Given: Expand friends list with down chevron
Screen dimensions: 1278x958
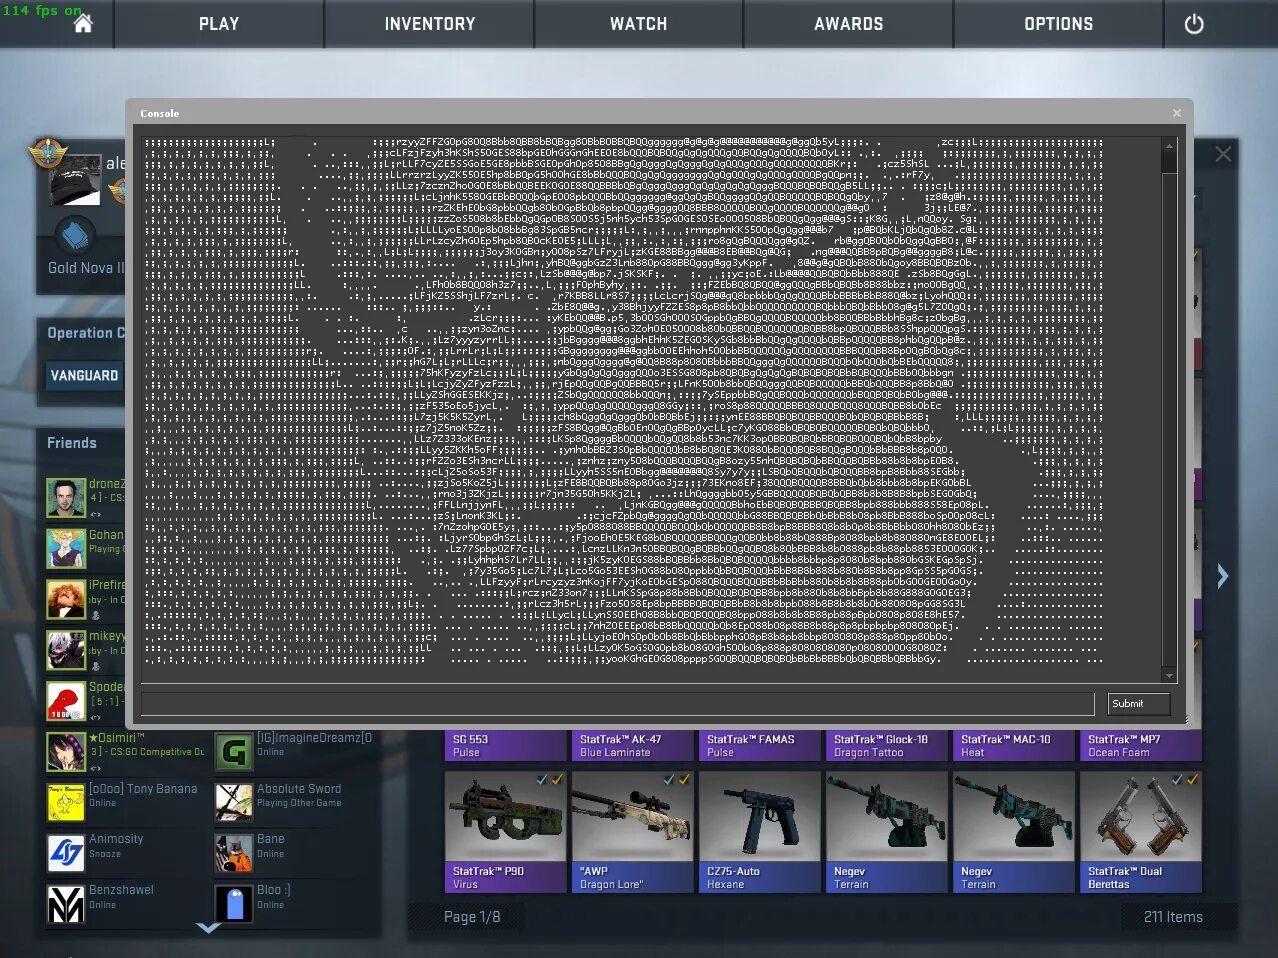Looking at the screenshot, I should pyautogui.click(x=208, y=928).
